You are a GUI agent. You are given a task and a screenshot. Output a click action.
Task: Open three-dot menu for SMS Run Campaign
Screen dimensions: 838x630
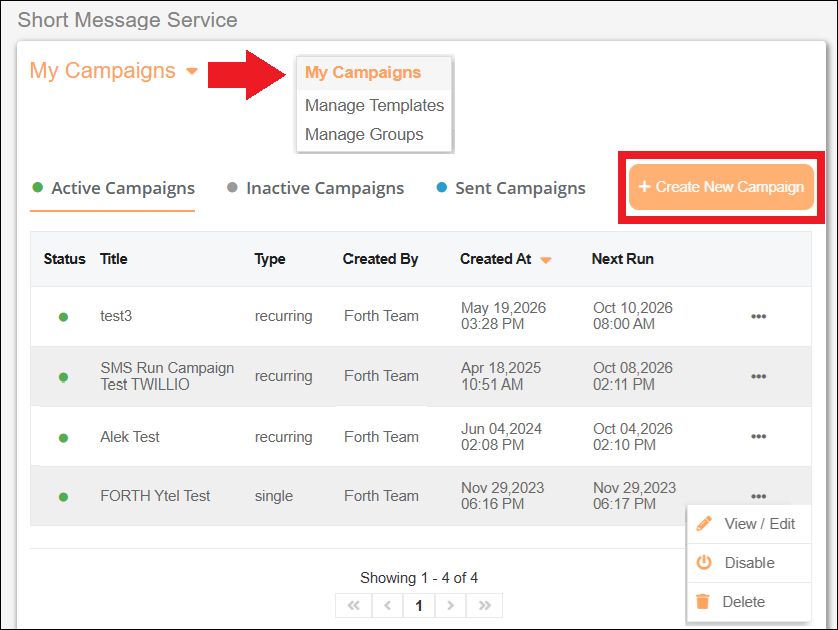[758, 376]
